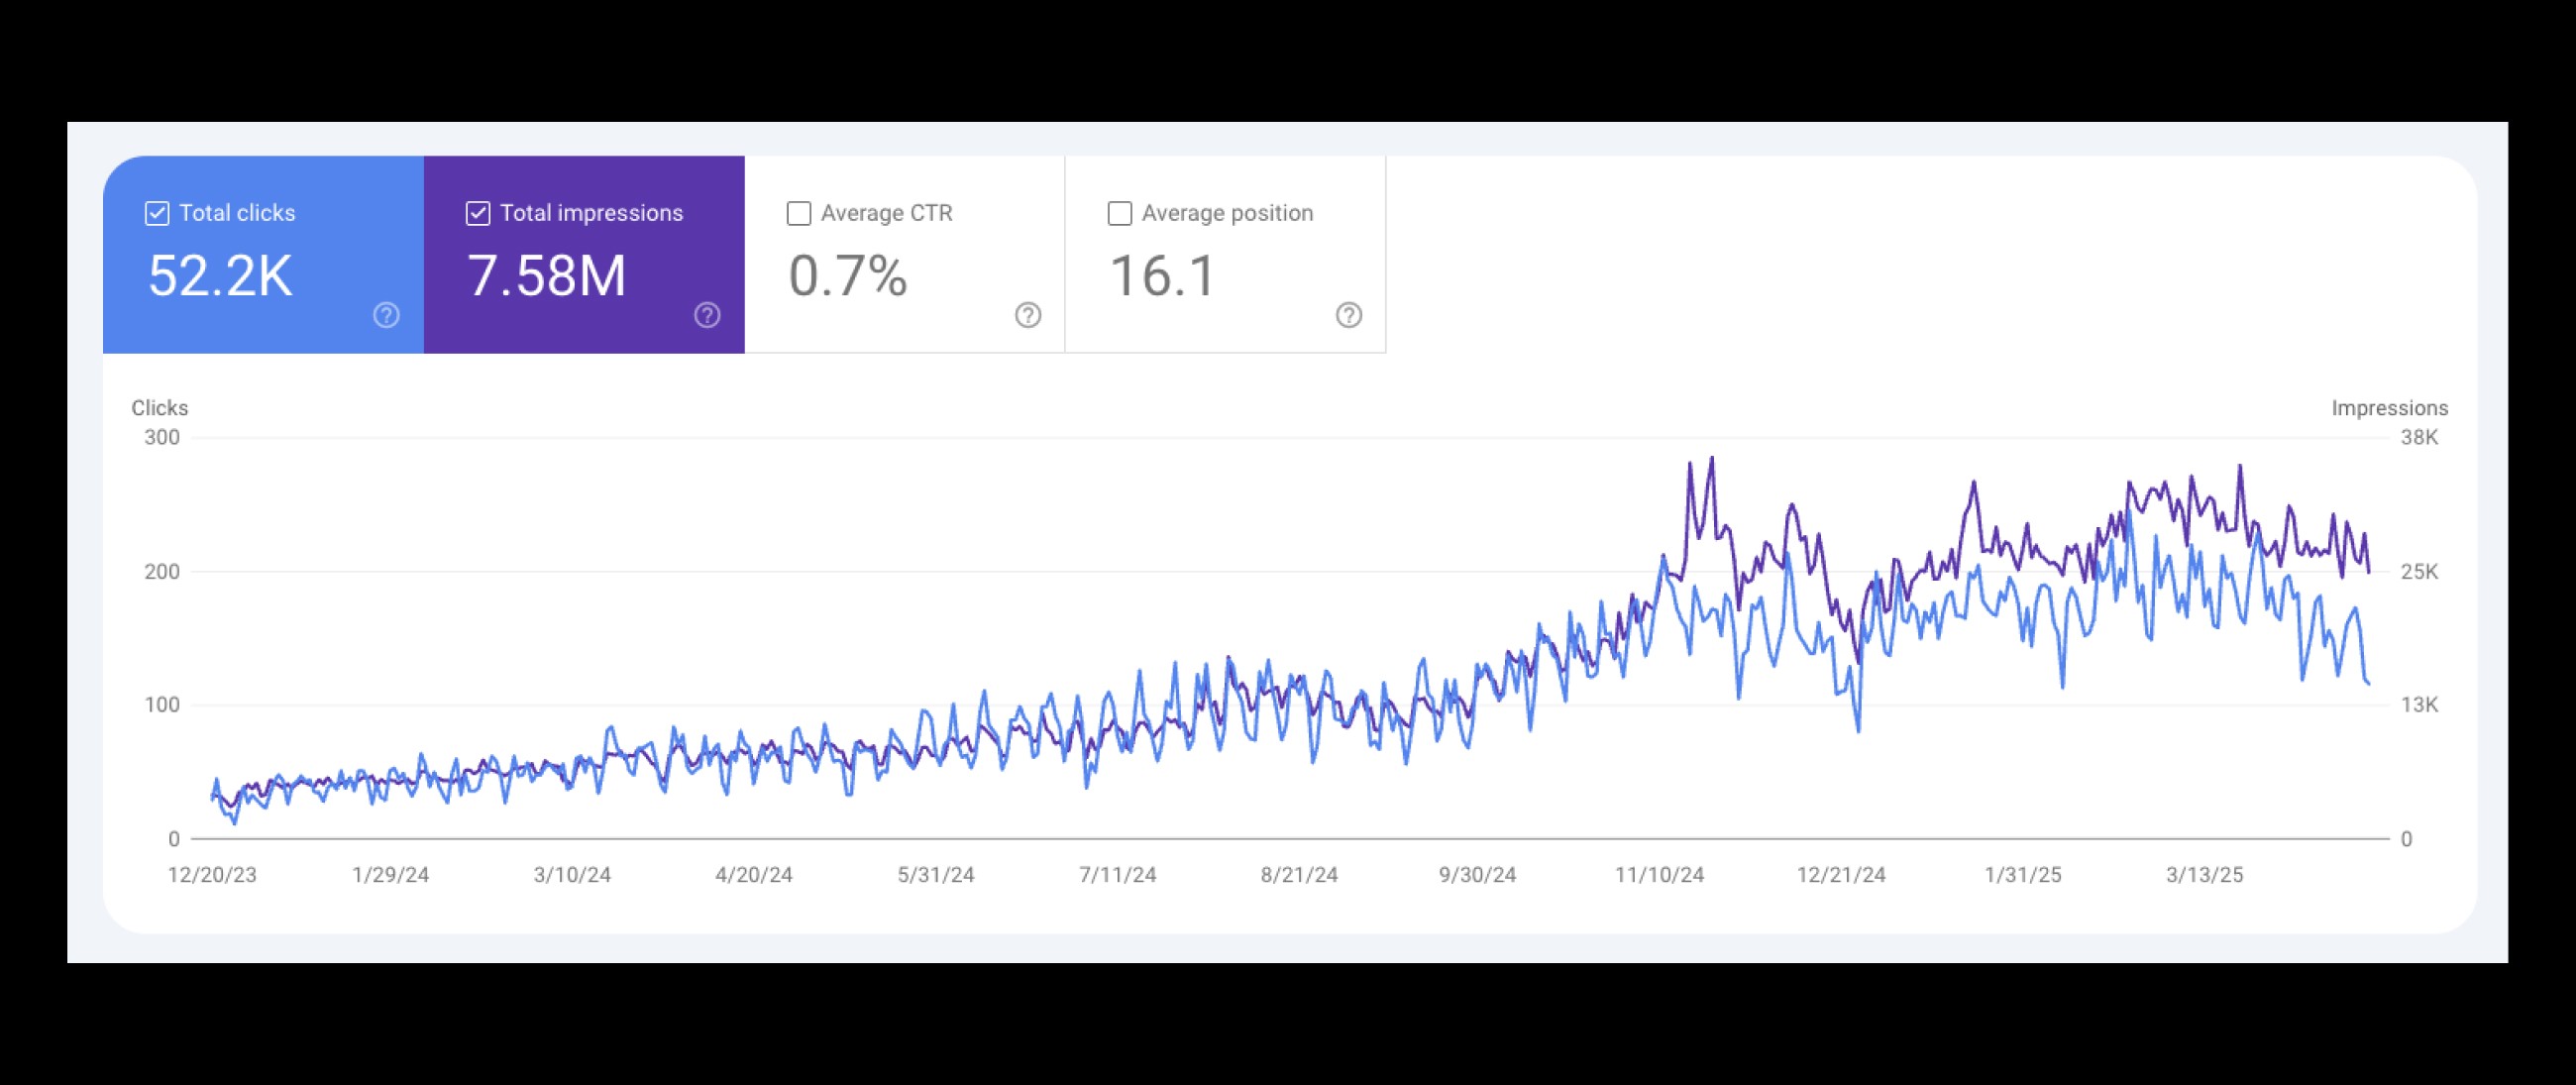Click the Average CTR help question mark
Image resolution: width=2576 pixels, height=1085 pixels.
[x=1028, y=316]
